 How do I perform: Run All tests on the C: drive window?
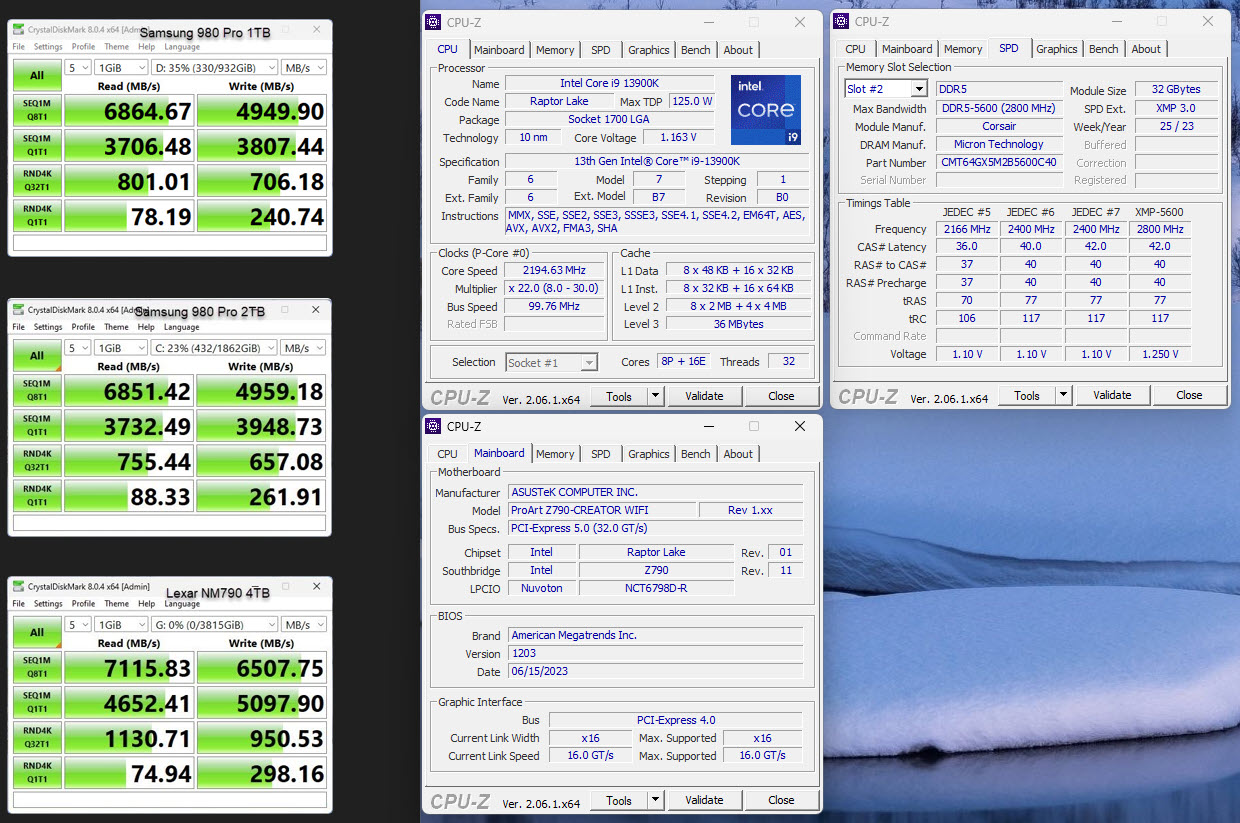[37, 355]
